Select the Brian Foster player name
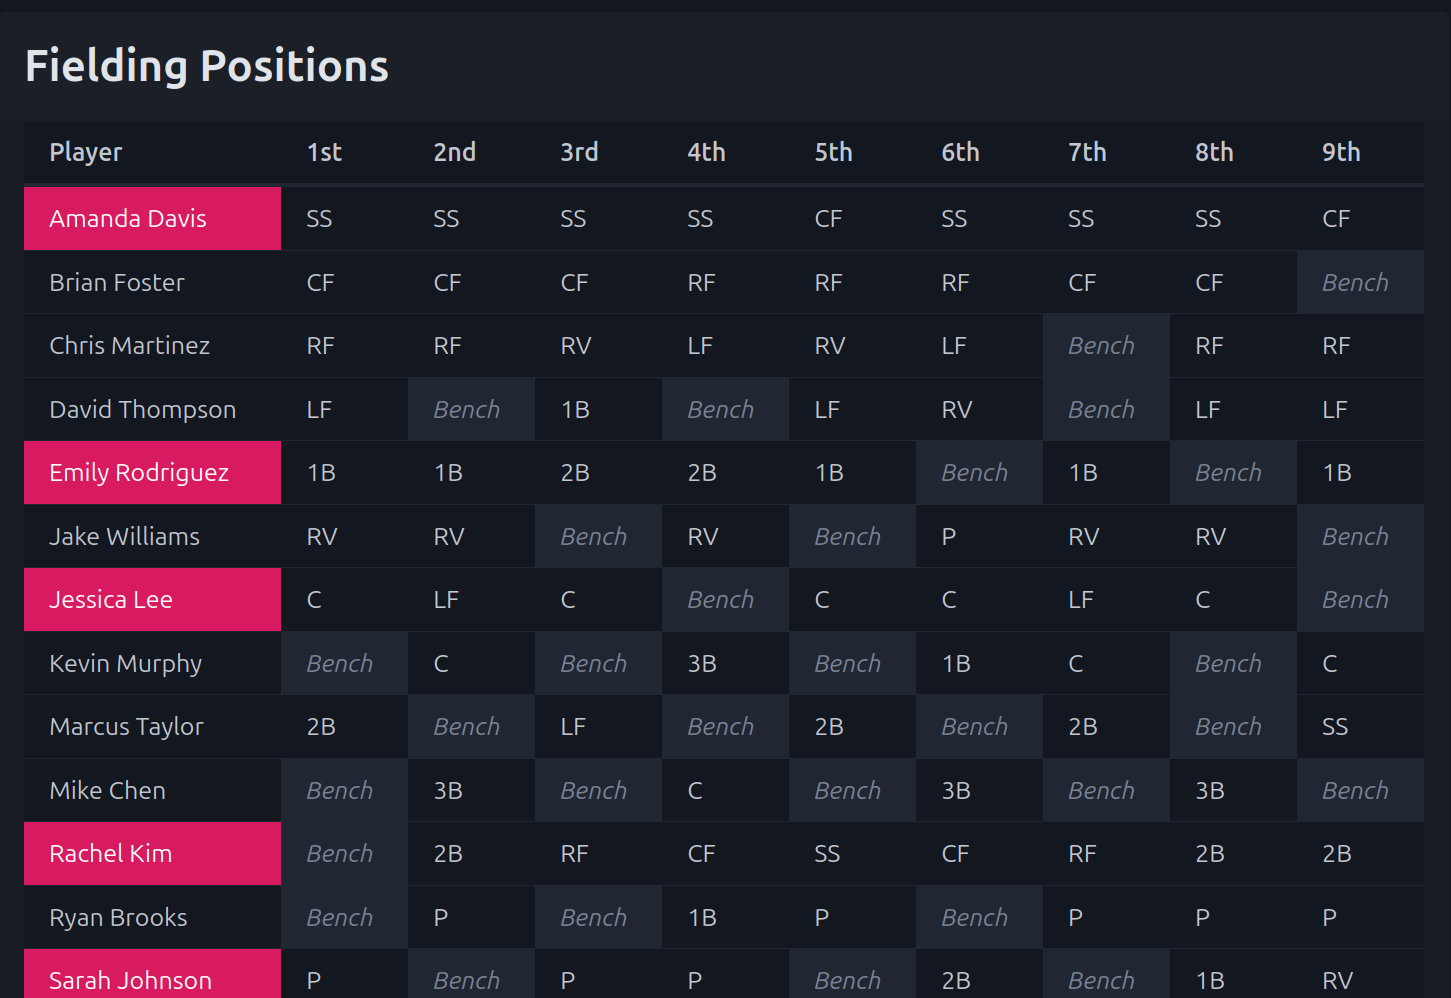The height and width of the screenshot is (998, 1451). (117, 283)
